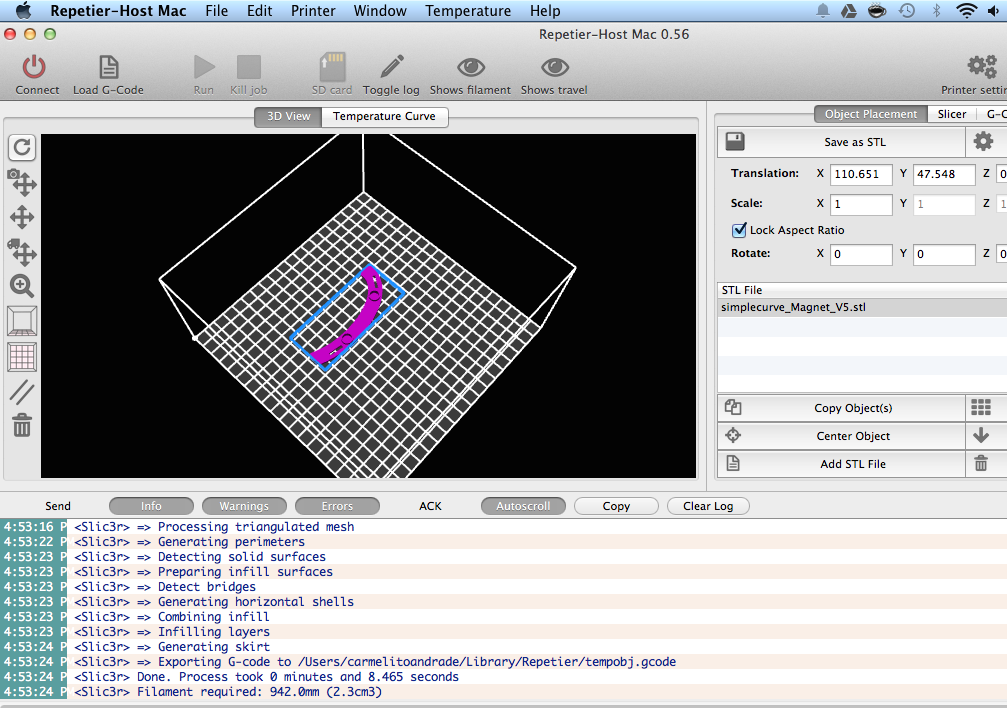Click the Connect power icon

(x=34, y=67)
